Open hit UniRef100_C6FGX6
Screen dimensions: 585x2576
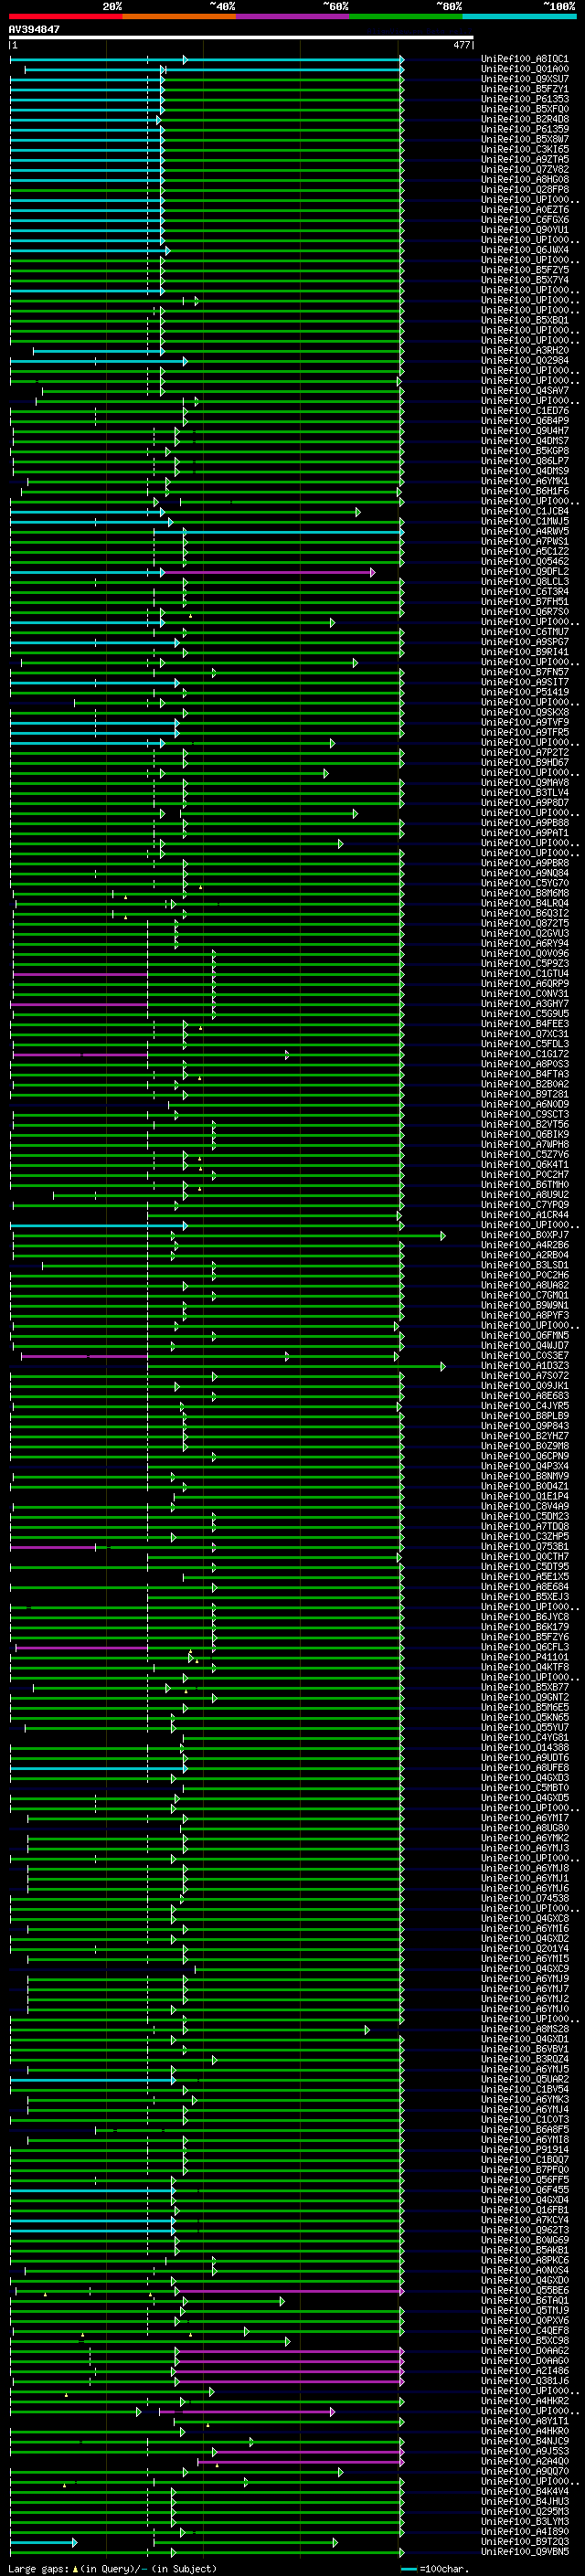[x=525, y=220]
